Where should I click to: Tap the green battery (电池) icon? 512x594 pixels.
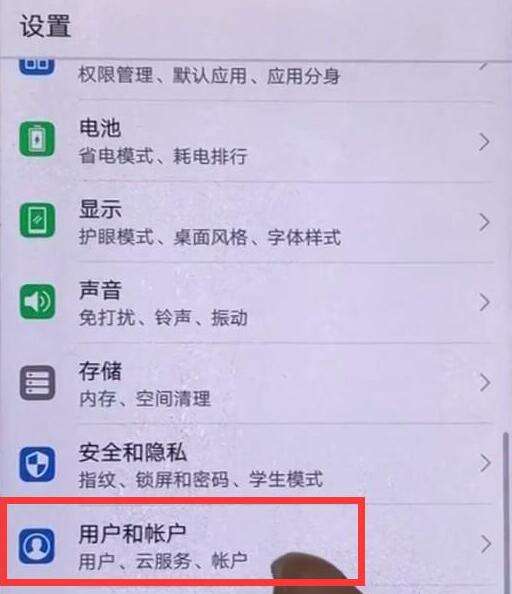pyautogui.click(x=37, y=139)
